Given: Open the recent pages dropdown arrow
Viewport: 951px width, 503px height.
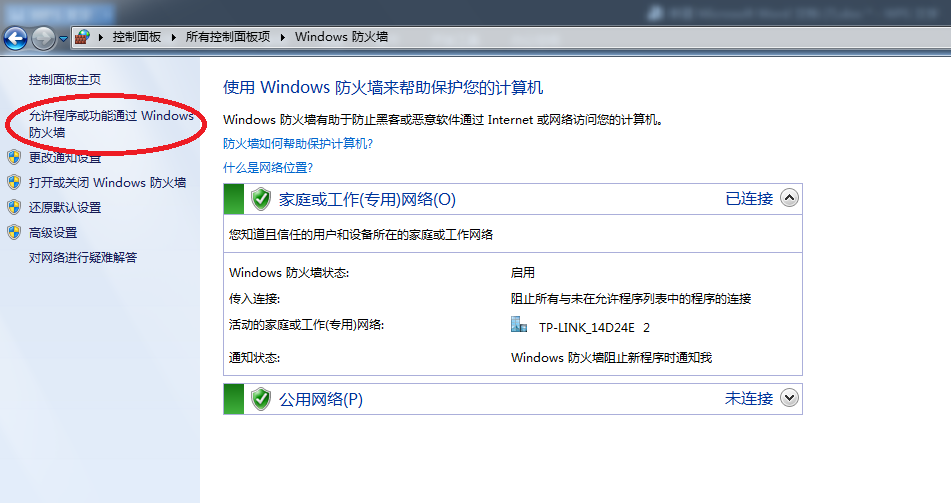Looking at the screenshot, I should [x=64, y=39].
